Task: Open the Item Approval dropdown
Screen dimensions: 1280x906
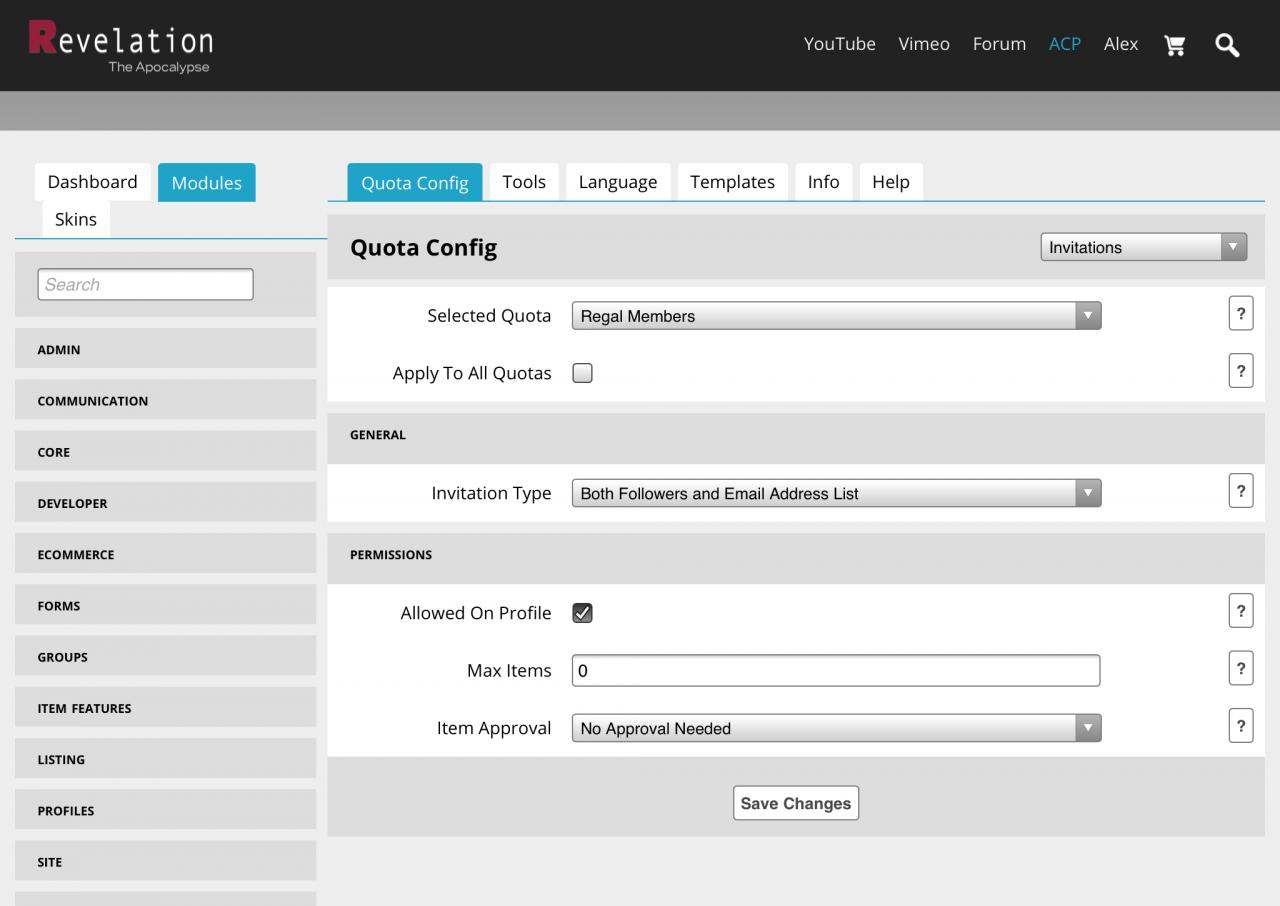Action: pyautogui.click(x=836, y=728)
